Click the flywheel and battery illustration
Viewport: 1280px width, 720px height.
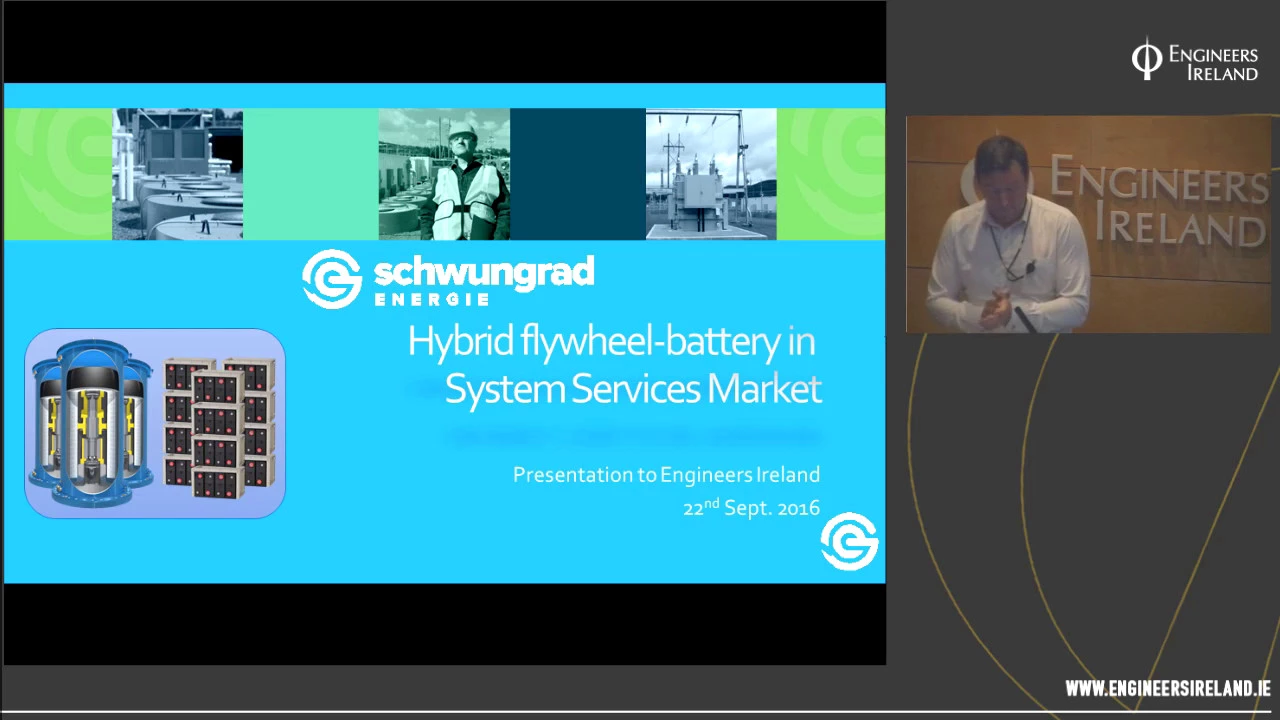tap(155, 423)
